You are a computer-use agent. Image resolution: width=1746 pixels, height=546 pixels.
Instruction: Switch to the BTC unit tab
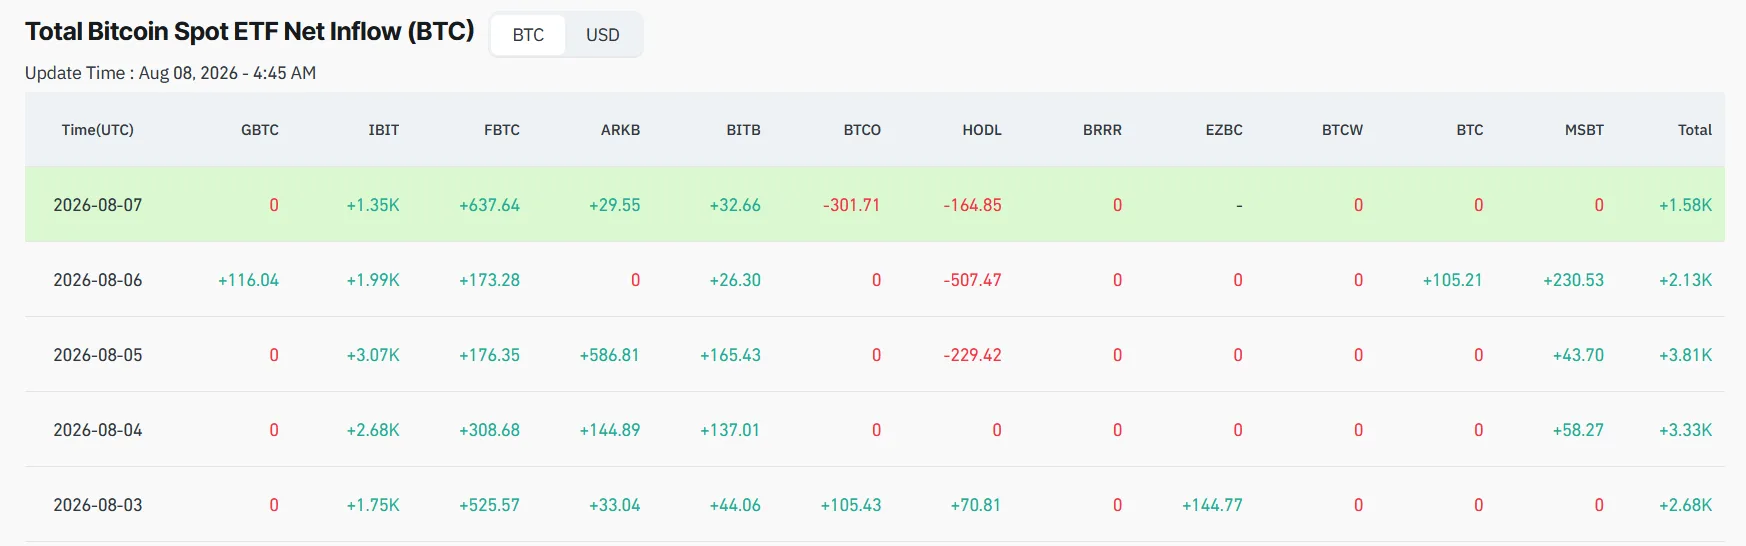click(528, 35)
